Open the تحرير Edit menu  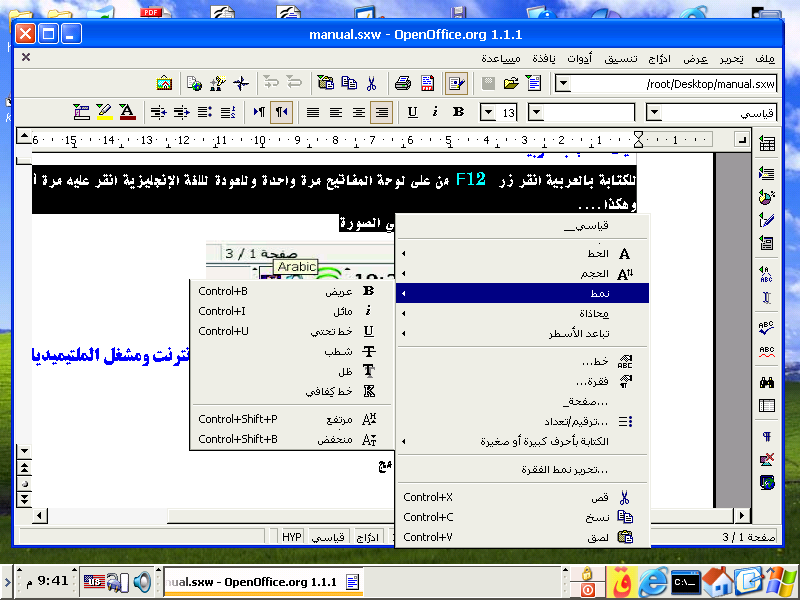pos(732,59)
